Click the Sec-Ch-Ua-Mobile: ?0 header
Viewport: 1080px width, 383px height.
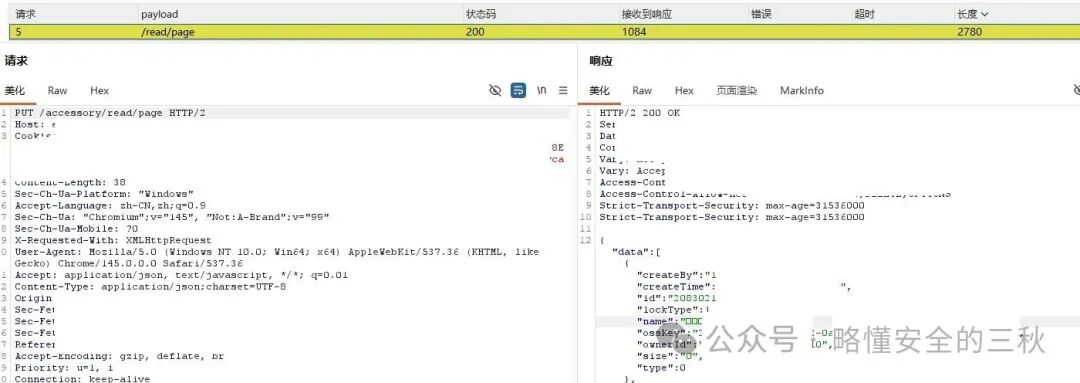[x=76, y=229]
